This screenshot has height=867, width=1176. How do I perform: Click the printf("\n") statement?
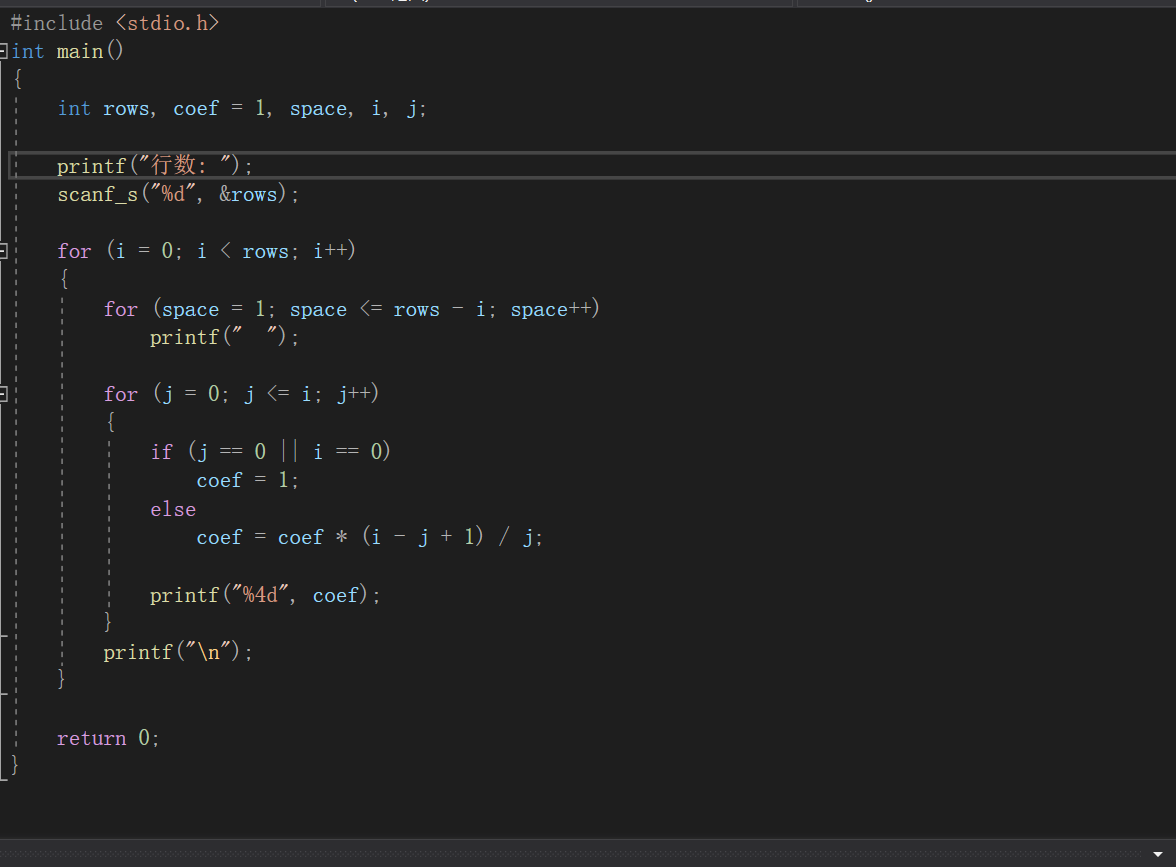point(178,652)
